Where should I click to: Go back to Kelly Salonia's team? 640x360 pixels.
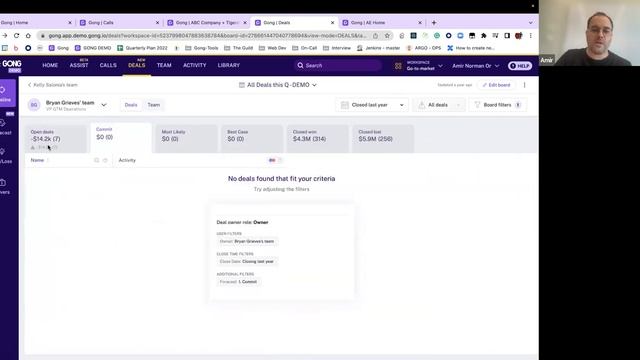pos(53,85)
